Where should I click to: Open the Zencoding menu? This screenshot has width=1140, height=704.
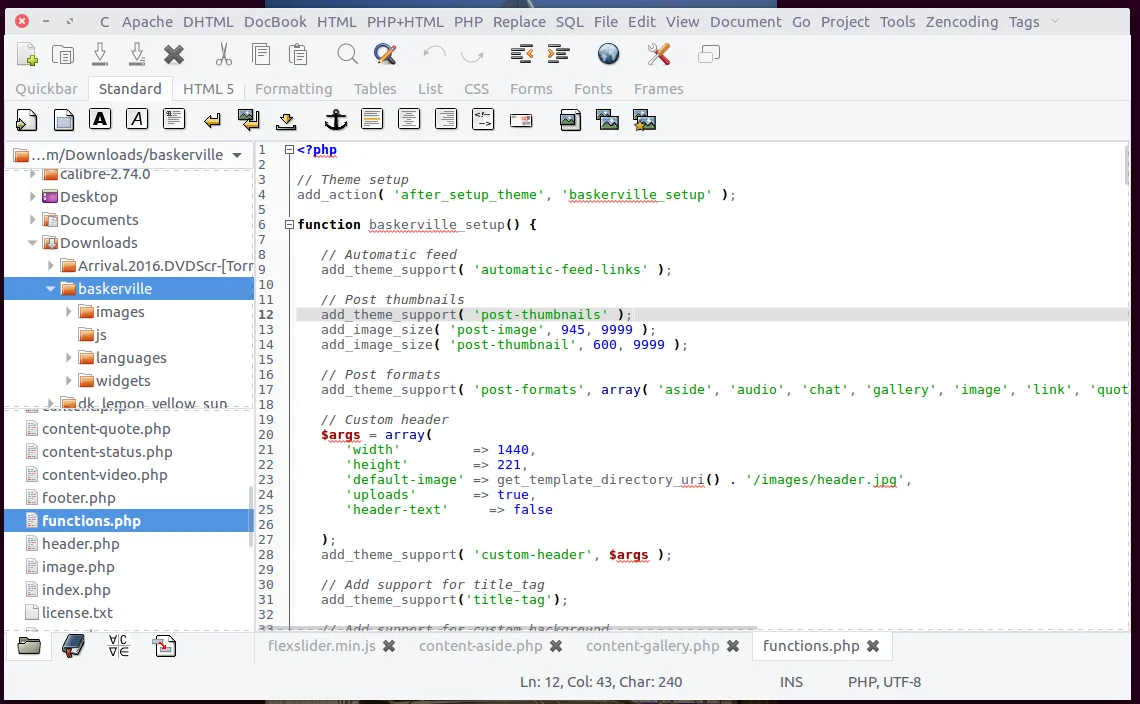coord(961,22)
